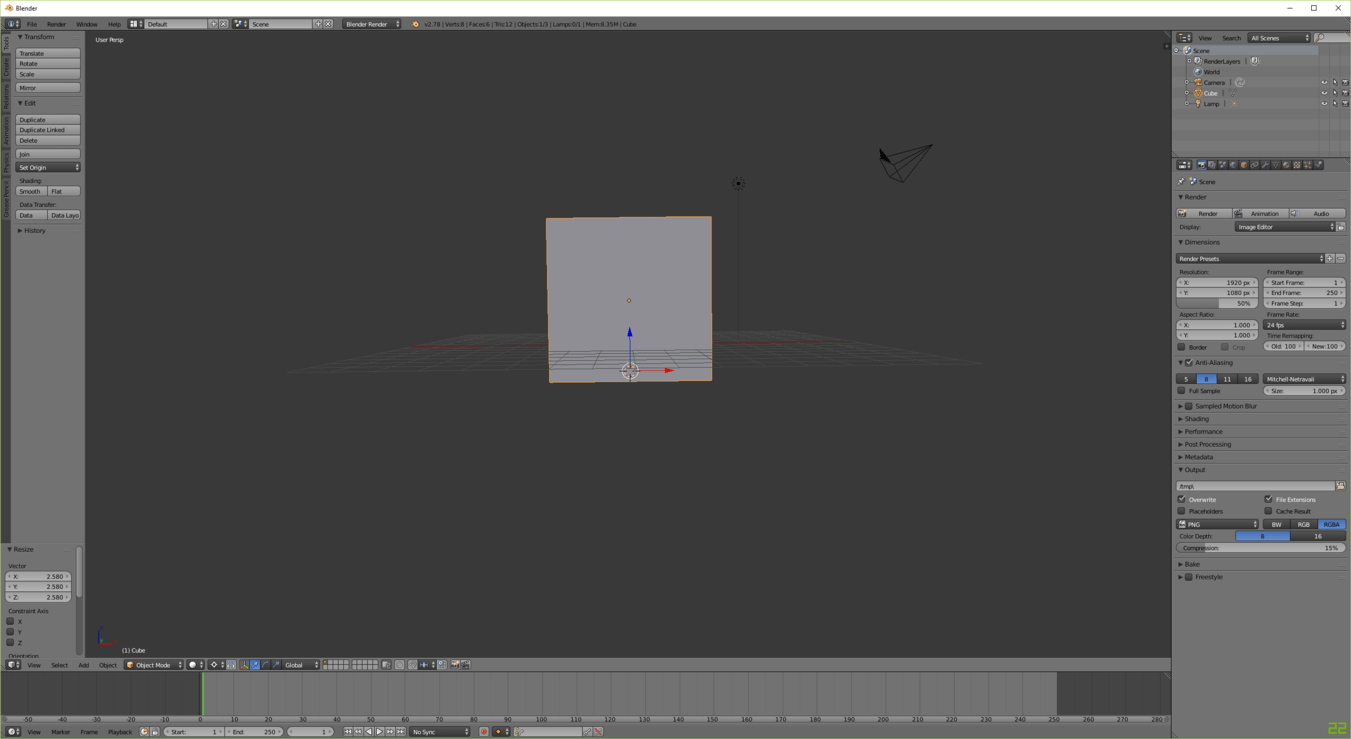Open the Material properties tab (sphere icon)

click(x=1285, y=165)
